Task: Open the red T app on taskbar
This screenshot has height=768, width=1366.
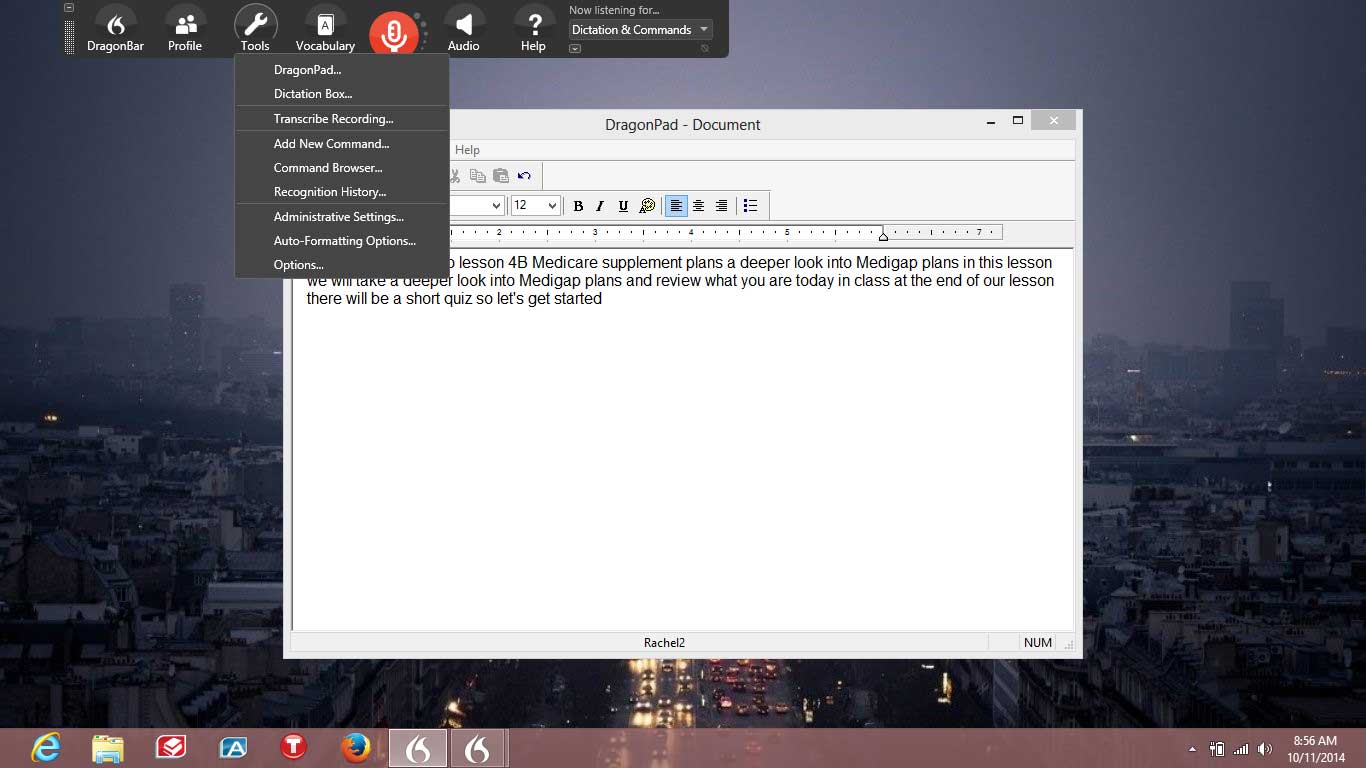Action: [293, 748]
